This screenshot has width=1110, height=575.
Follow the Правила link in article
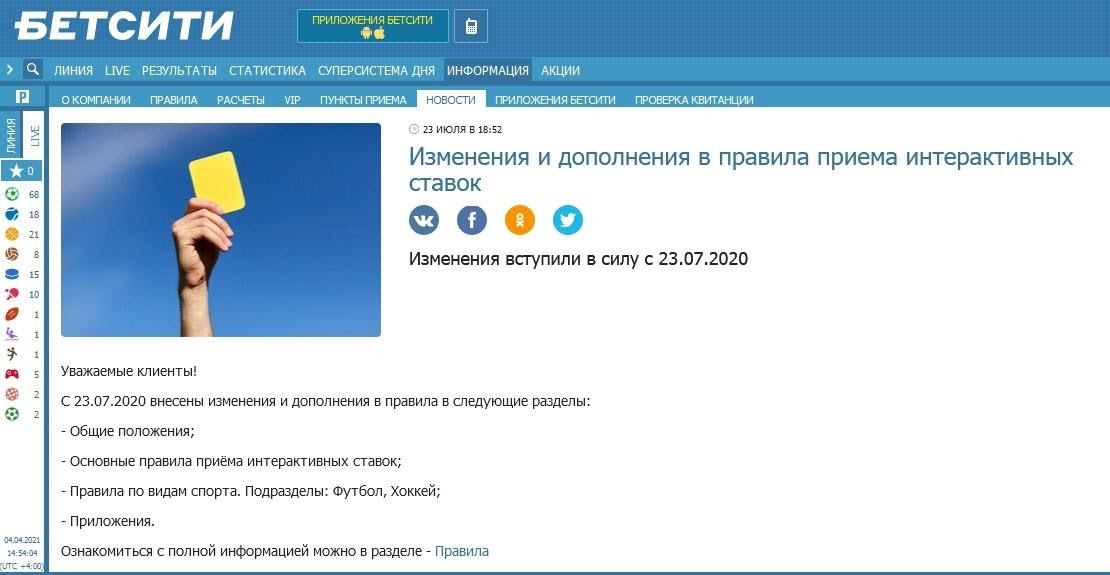[462, 551]
